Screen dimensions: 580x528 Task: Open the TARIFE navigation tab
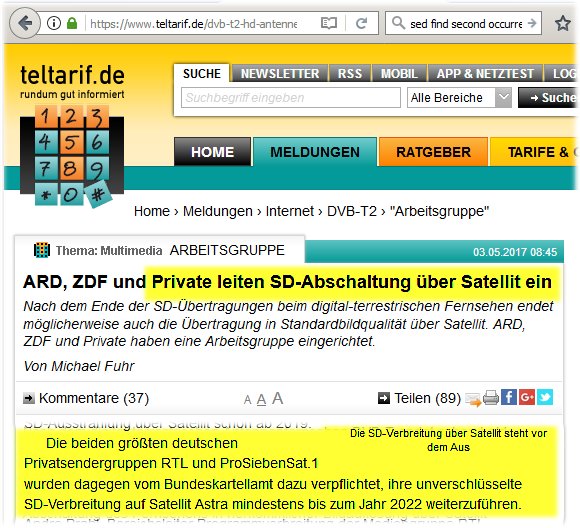tap(534, 152)
